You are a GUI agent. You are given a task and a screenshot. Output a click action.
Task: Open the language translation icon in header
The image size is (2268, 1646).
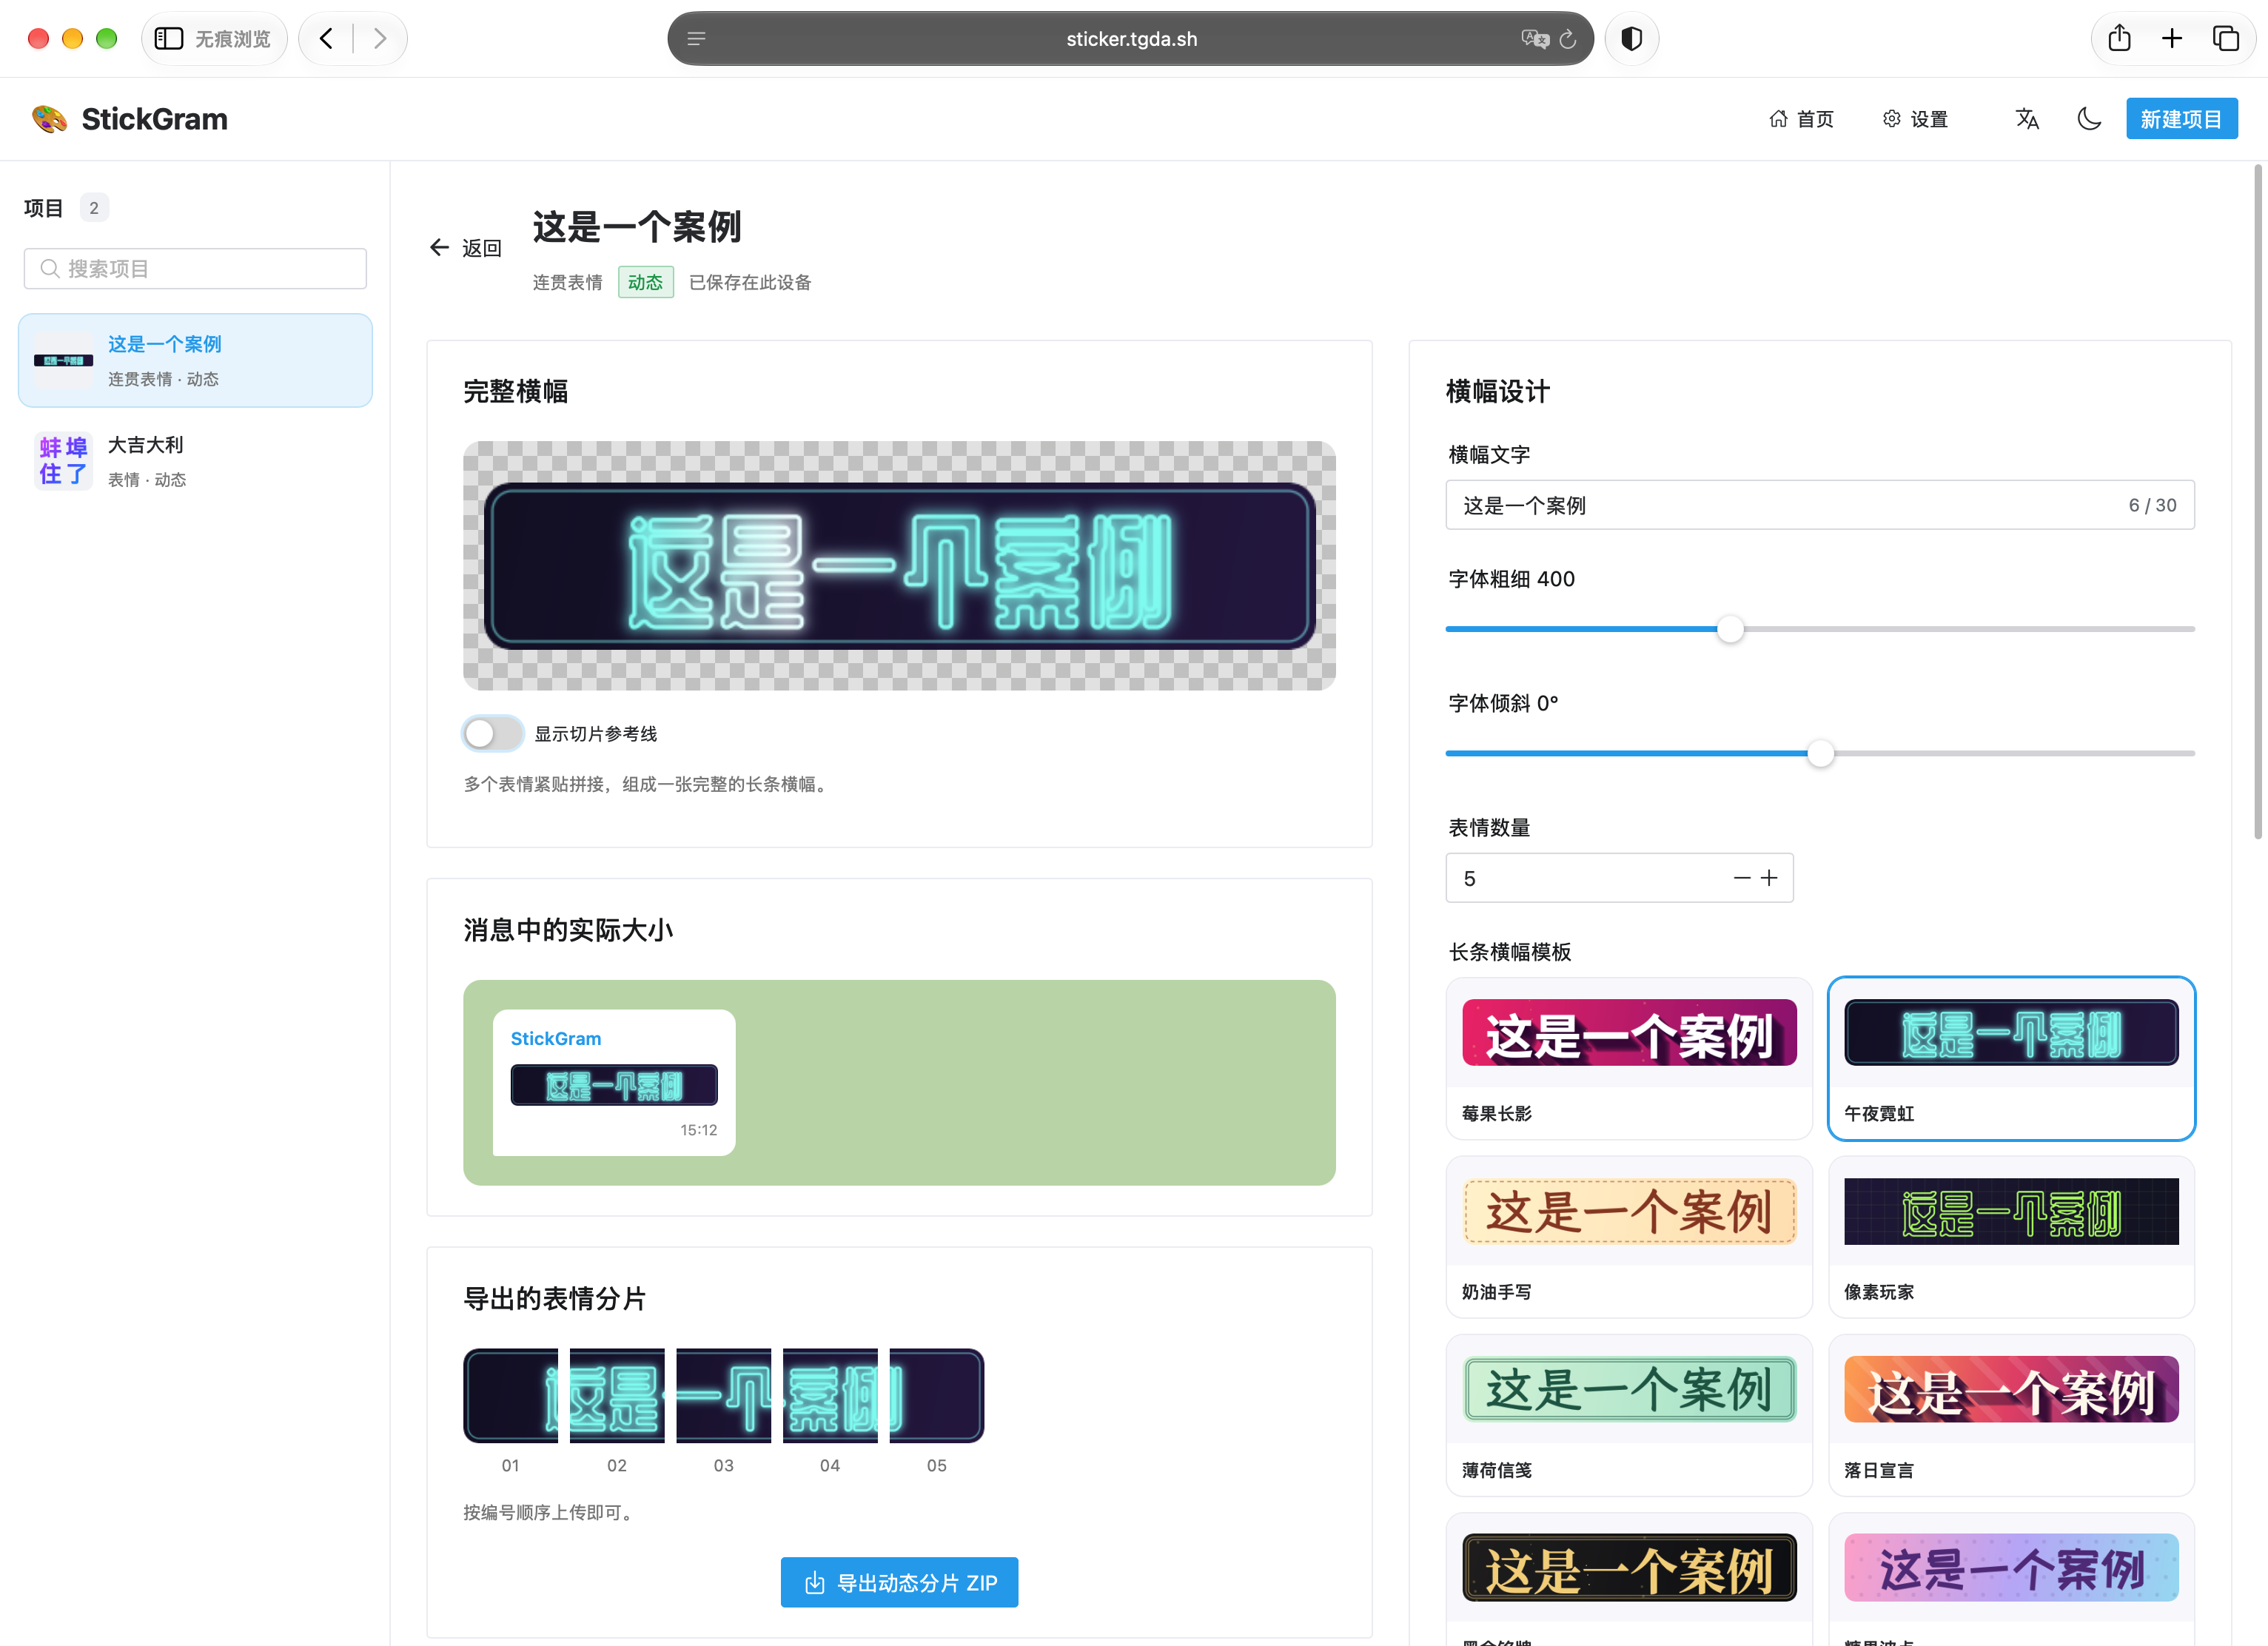pos(2027,119)
